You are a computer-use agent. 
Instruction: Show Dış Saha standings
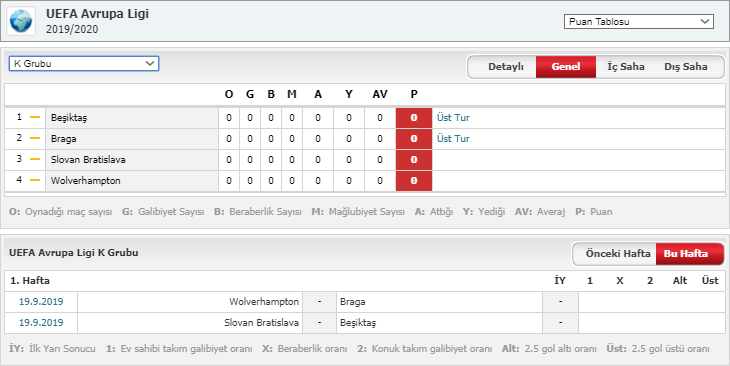coord(686,67)
